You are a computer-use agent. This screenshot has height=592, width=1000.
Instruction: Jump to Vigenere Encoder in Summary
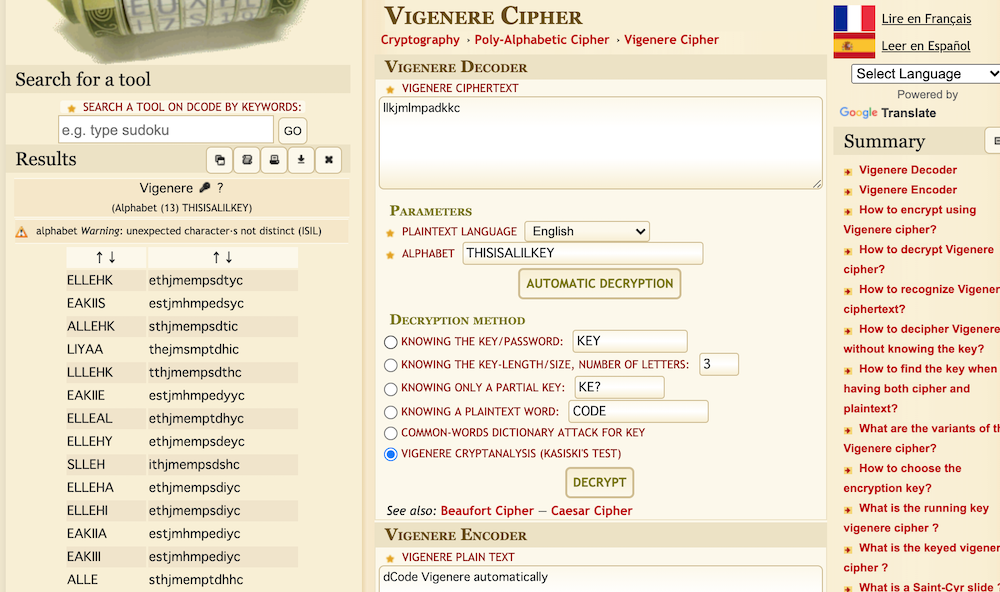click(x=908, y=189)
